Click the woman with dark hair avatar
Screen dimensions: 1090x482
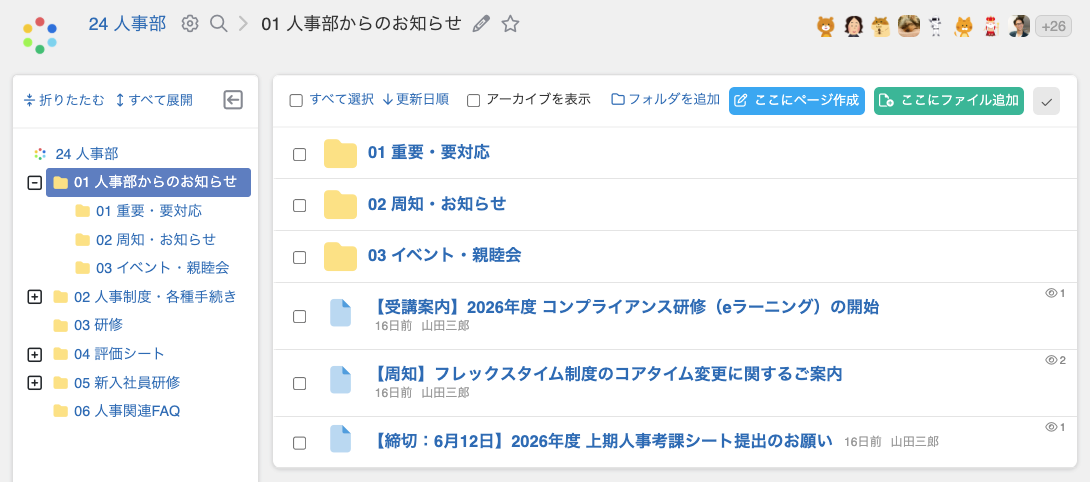click(x=854, y=26)
